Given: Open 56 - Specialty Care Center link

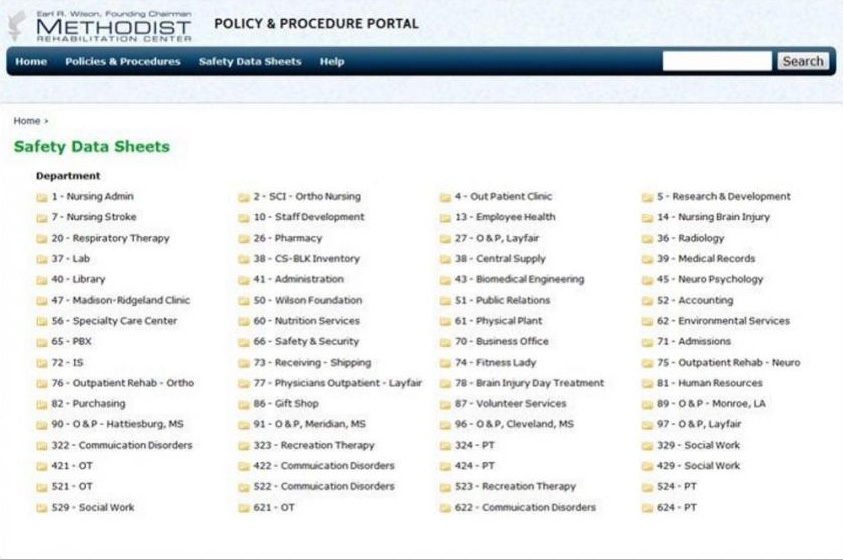Looking at the screenshot, I should click(x=115, y=321).
